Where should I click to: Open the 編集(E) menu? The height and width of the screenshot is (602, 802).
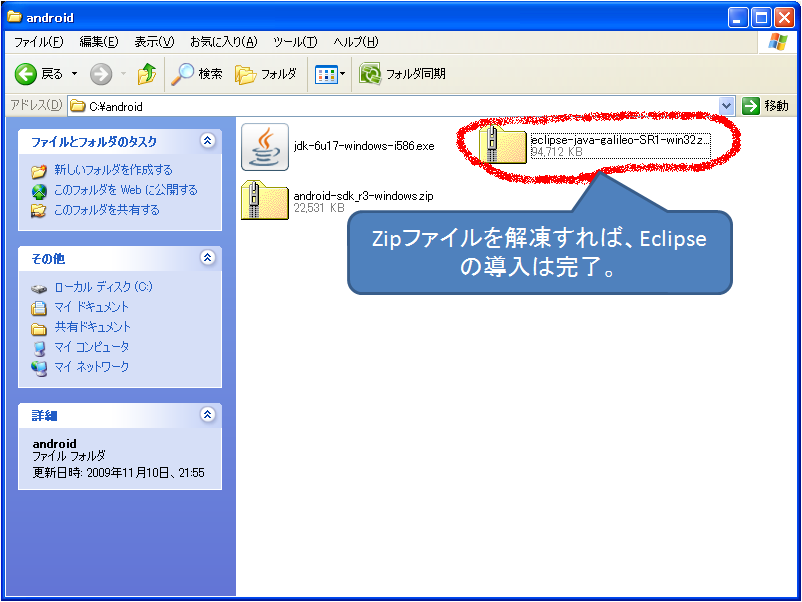99,42
